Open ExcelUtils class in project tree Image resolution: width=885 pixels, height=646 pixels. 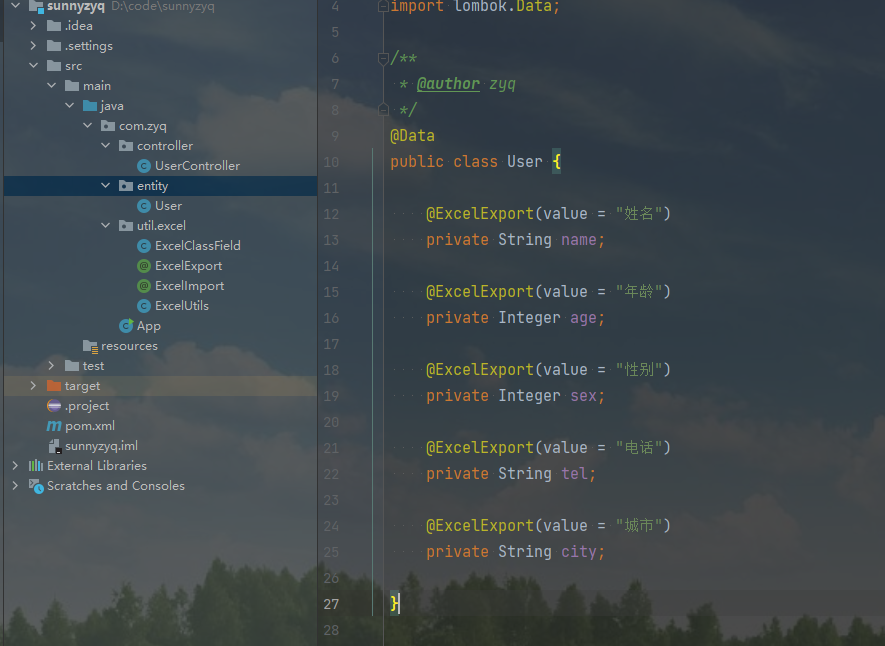pyautogui.click(x=181, y=306)
